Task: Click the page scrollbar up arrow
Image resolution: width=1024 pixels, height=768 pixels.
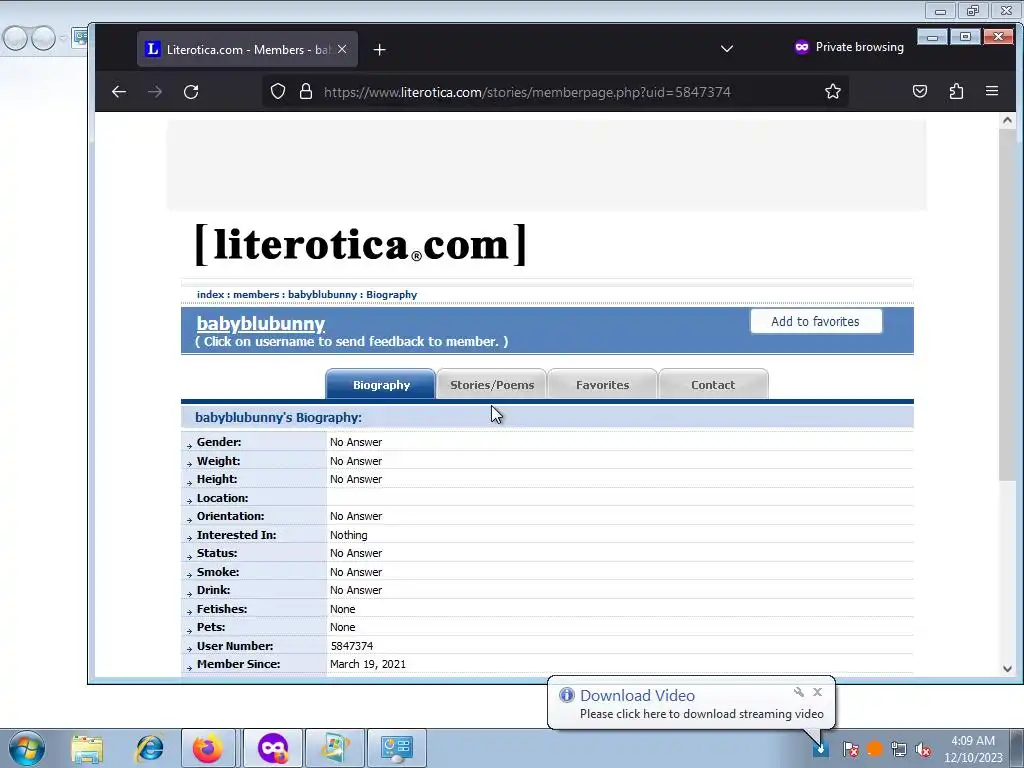Action: (1007, 120)
